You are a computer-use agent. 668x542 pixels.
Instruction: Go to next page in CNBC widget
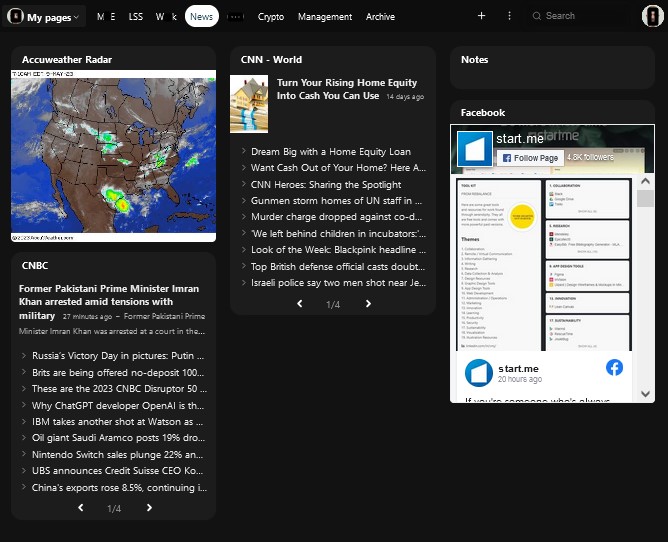pos(149,507)
